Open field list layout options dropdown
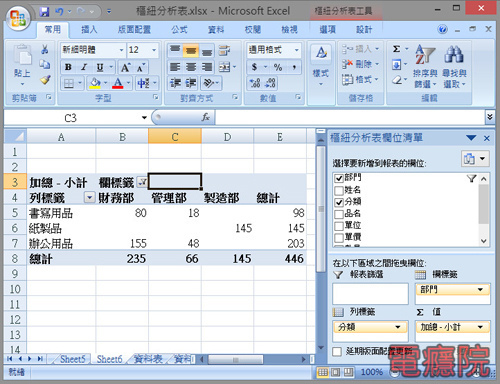500x384 pixels. 475,159
